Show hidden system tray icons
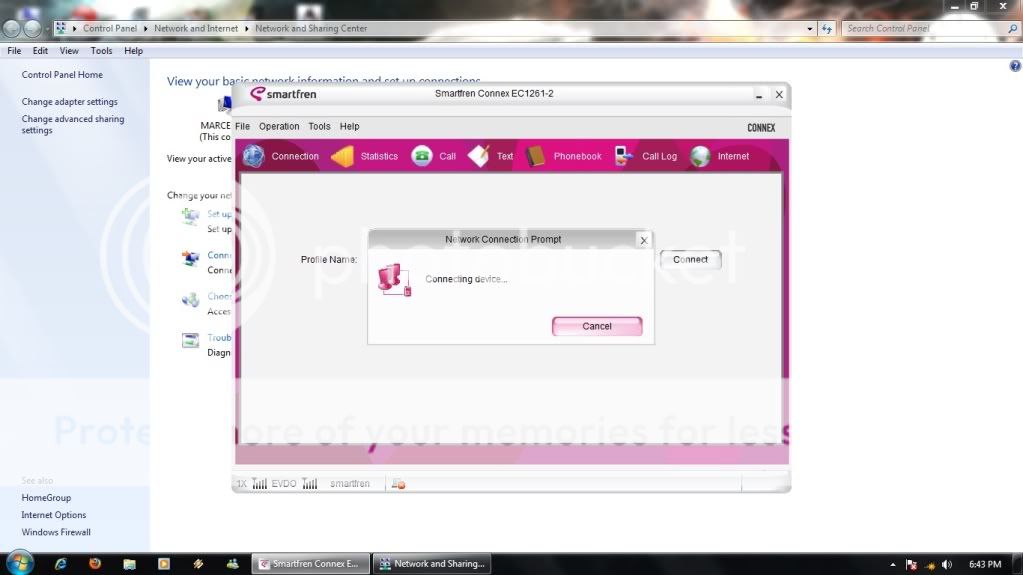Screen dimensions: 1023x575 point(893,565)
